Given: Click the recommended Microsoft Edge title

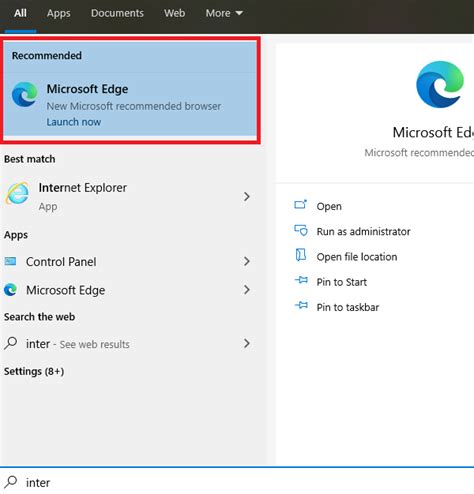Looking at the screenshot, I should coord(87,89).
